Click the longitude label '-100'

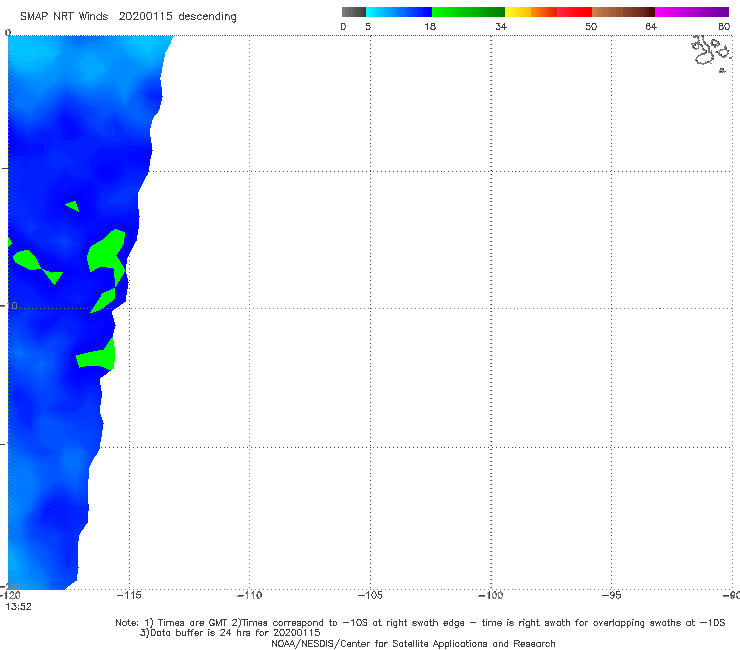491,595
